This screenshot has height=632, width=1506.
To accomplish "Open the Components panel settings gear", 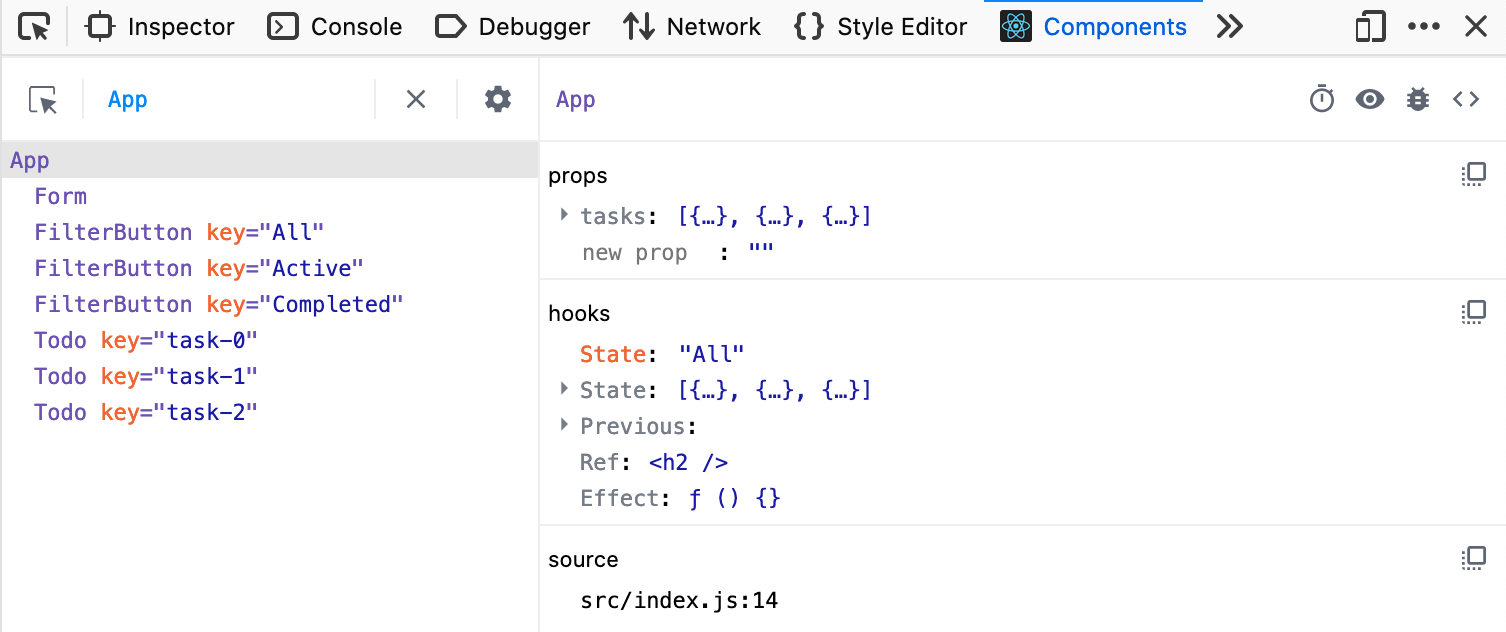I will 496,99.
